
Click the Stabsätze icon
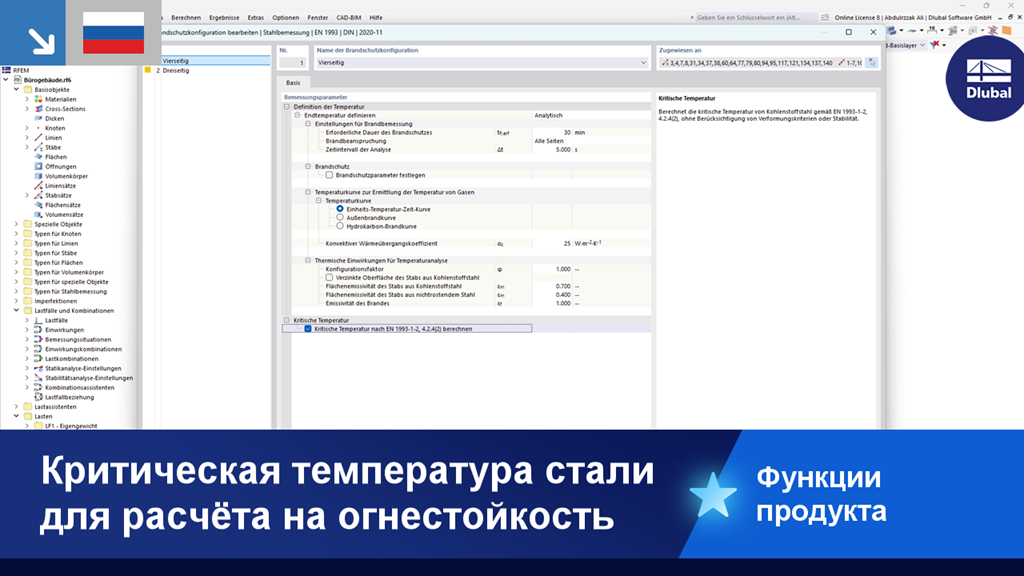(x=39, y=195)
